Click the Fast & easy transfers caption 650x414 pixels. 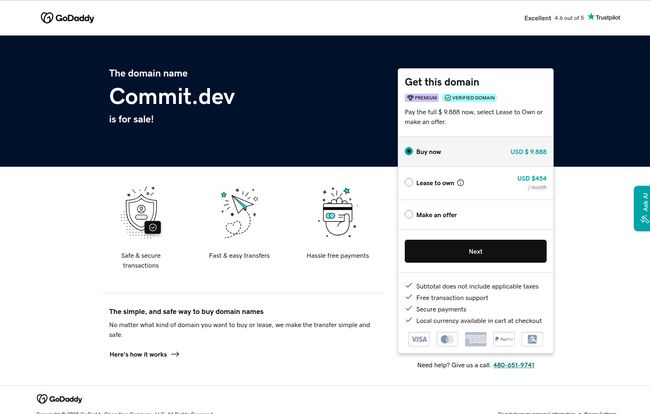click(239, 256)
